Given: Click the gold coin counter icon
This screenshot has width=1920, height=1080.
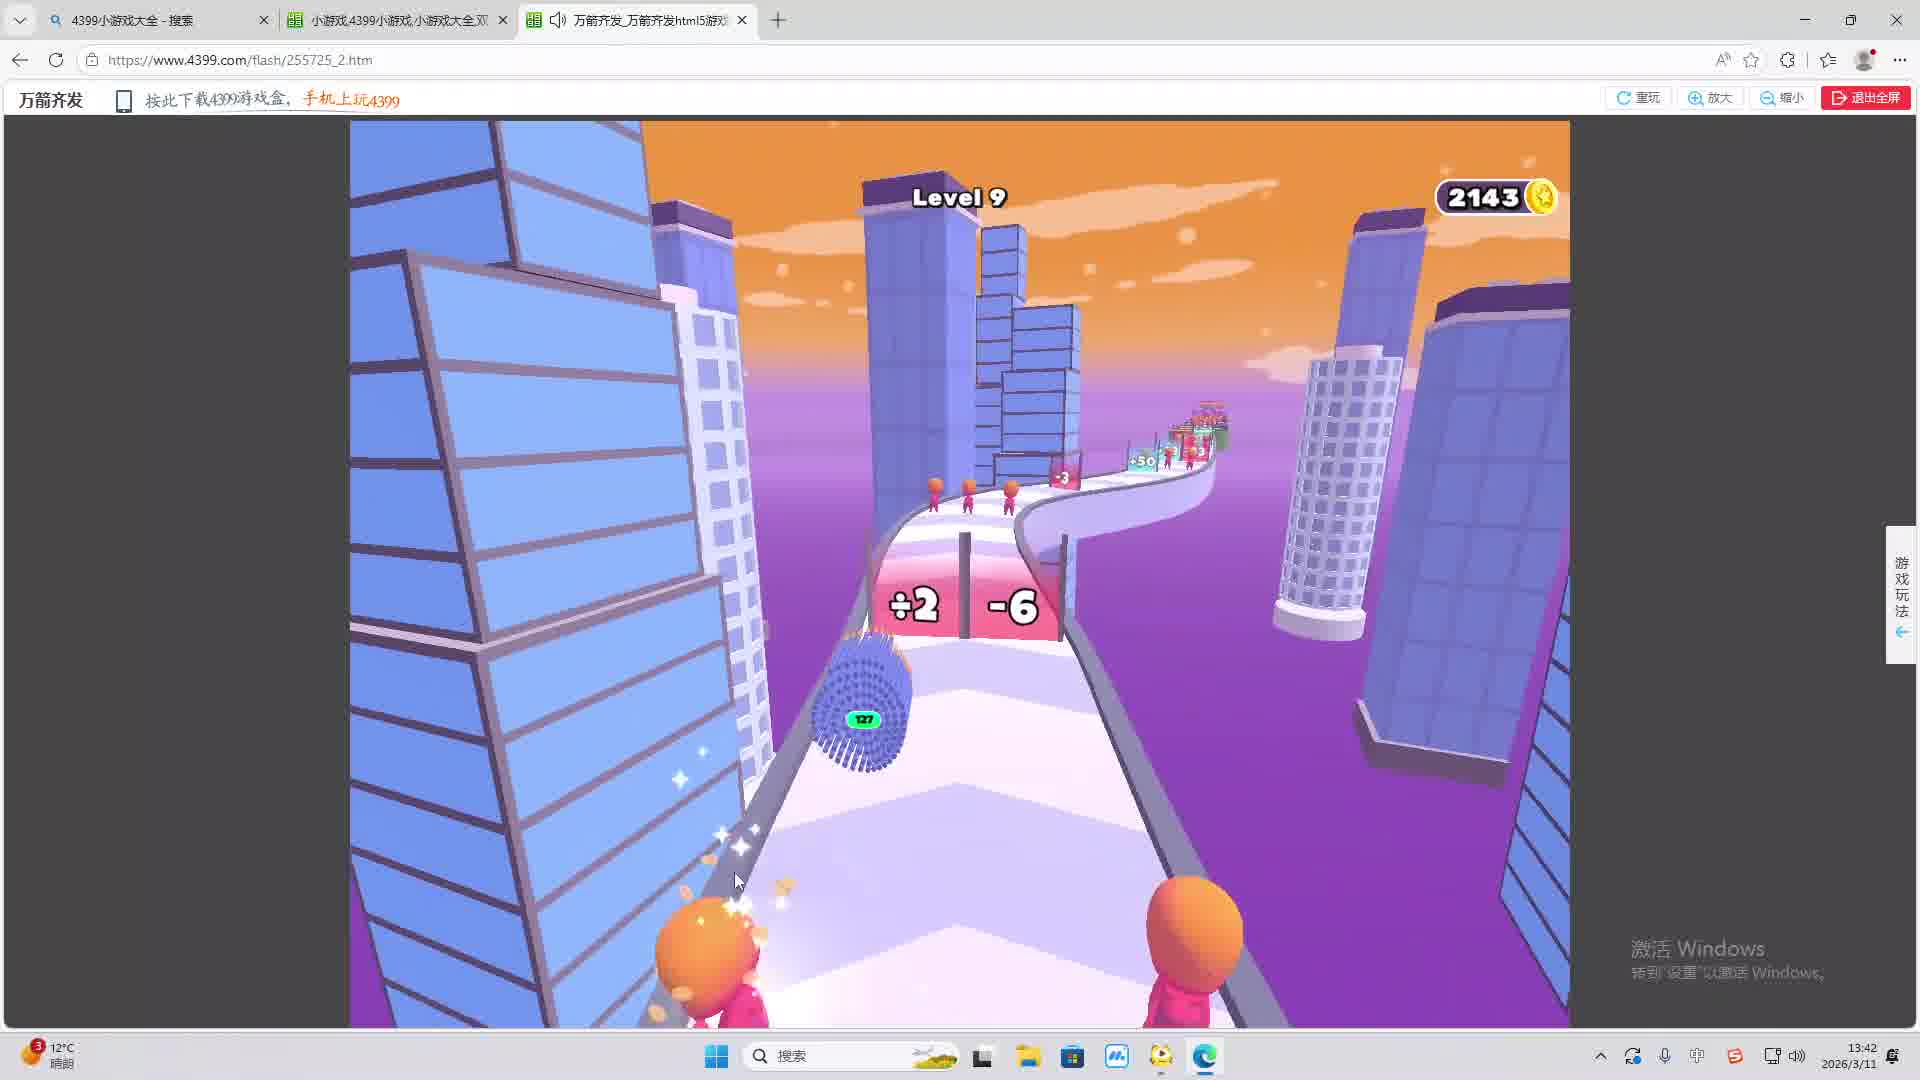Looking at the screenshot, I should (x=1542, y=197).
